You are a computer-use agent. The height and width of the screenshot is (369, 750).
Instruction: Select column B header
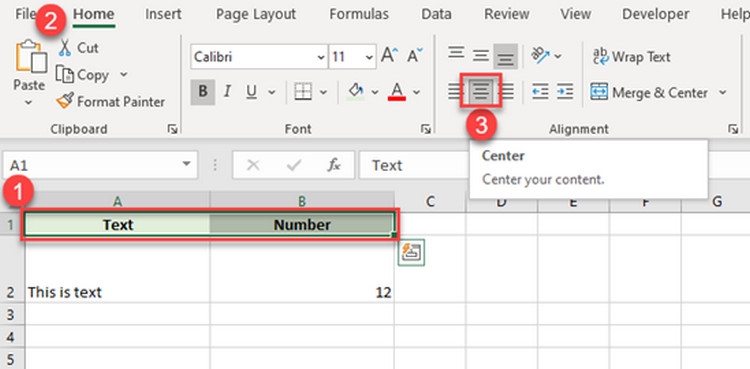pos(302,202)
